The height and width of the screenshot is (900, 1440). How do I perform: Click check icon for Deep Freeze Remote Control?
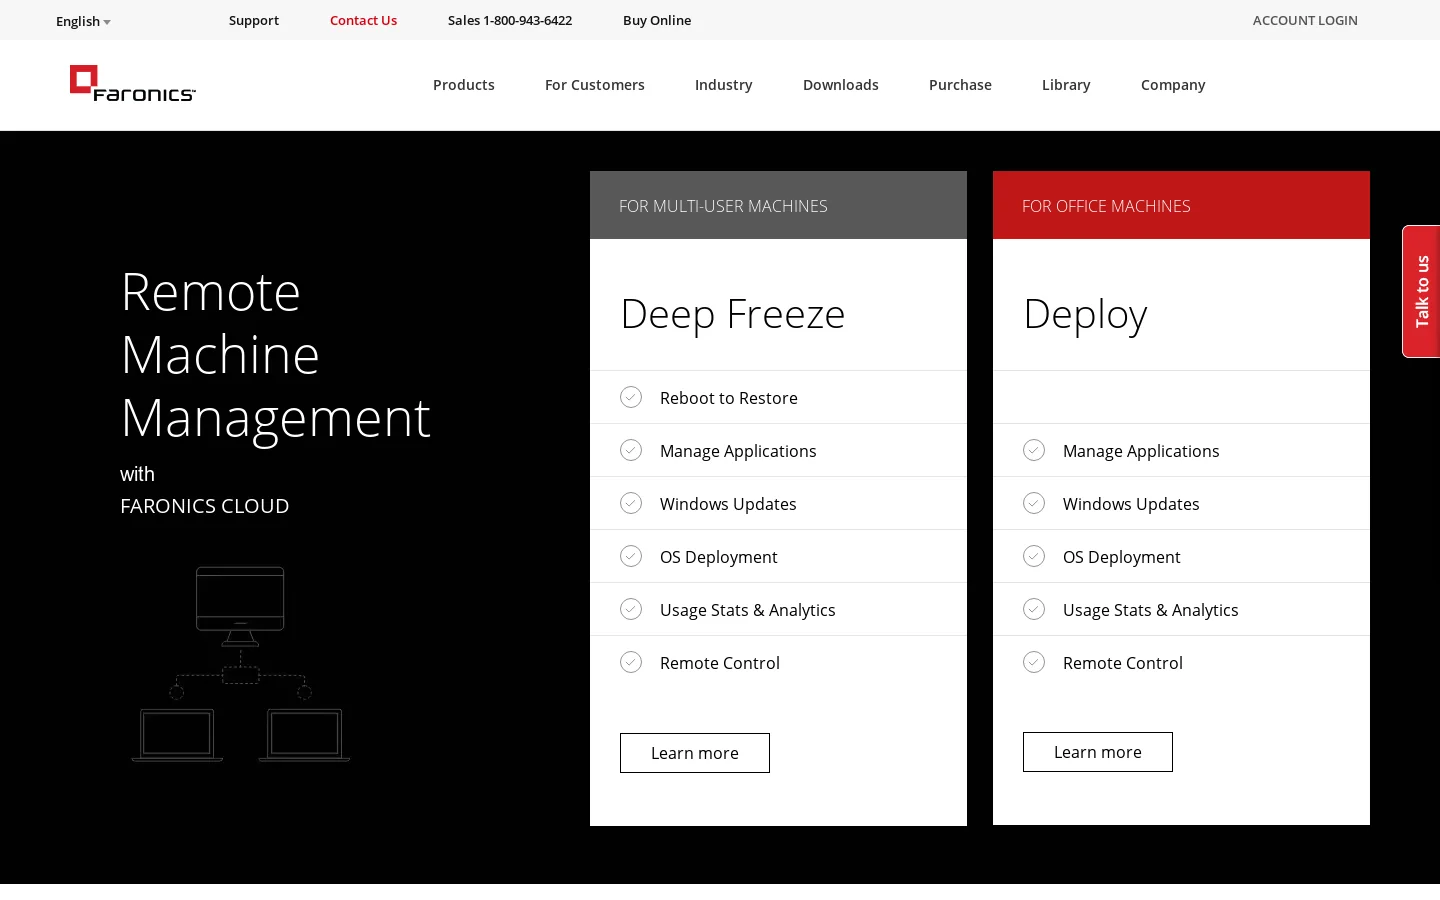point(631,662)
